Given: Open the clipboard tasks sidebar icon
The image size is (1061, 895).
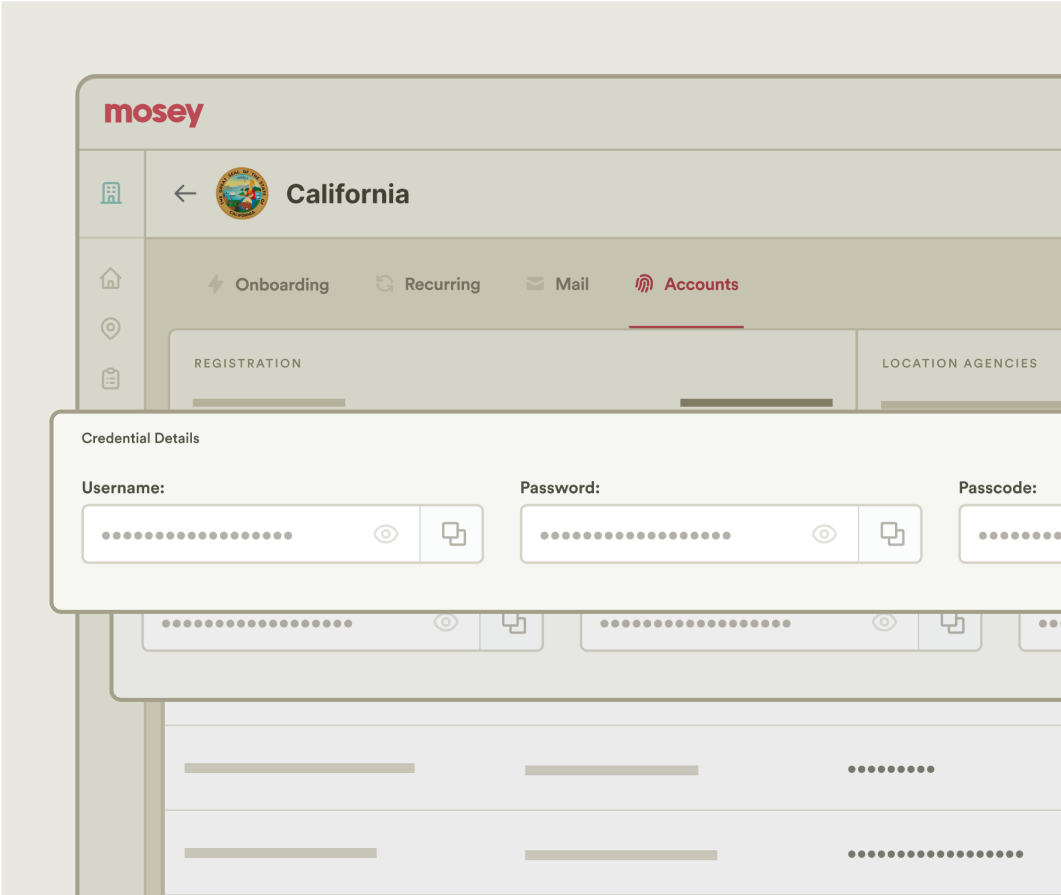Looking at the screenshot, I should point(111,378).
